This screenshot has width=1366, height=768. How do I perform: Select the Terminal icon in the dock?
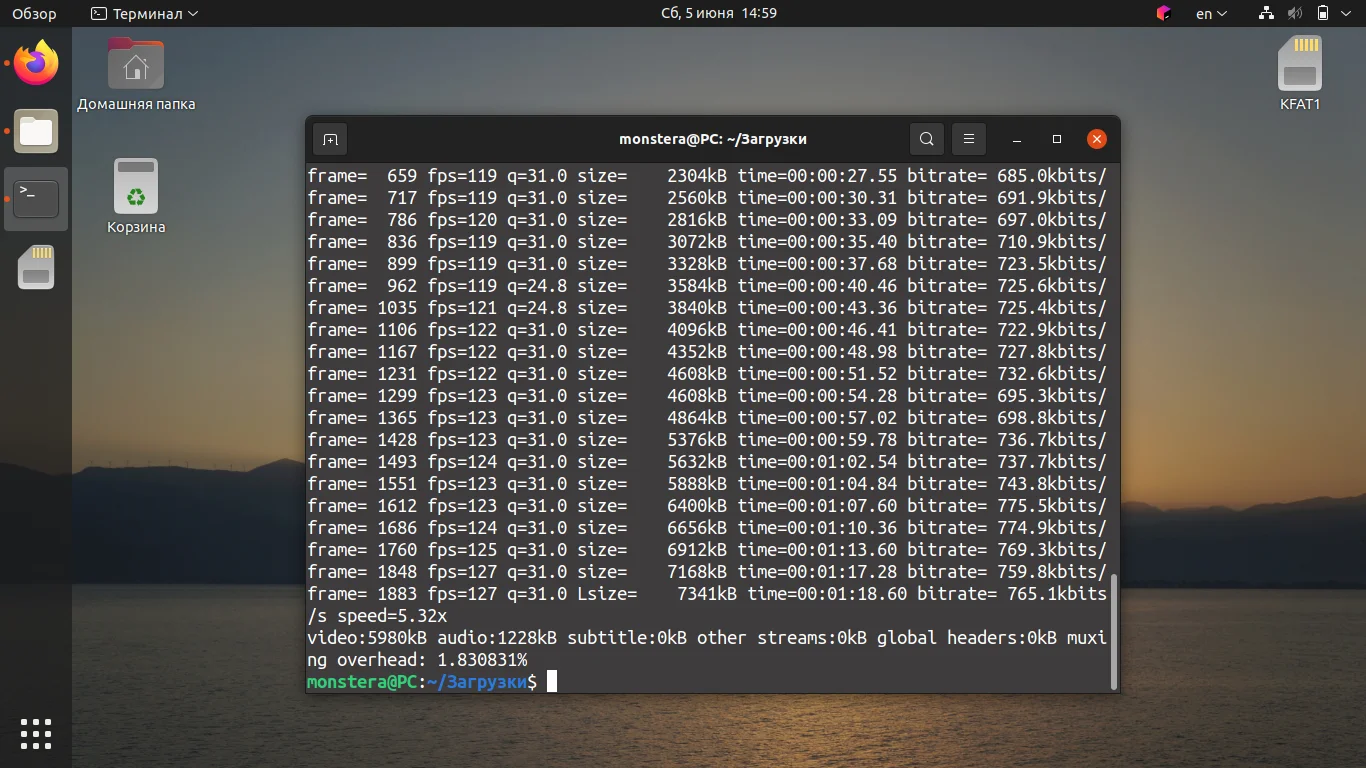click(36, 198)
